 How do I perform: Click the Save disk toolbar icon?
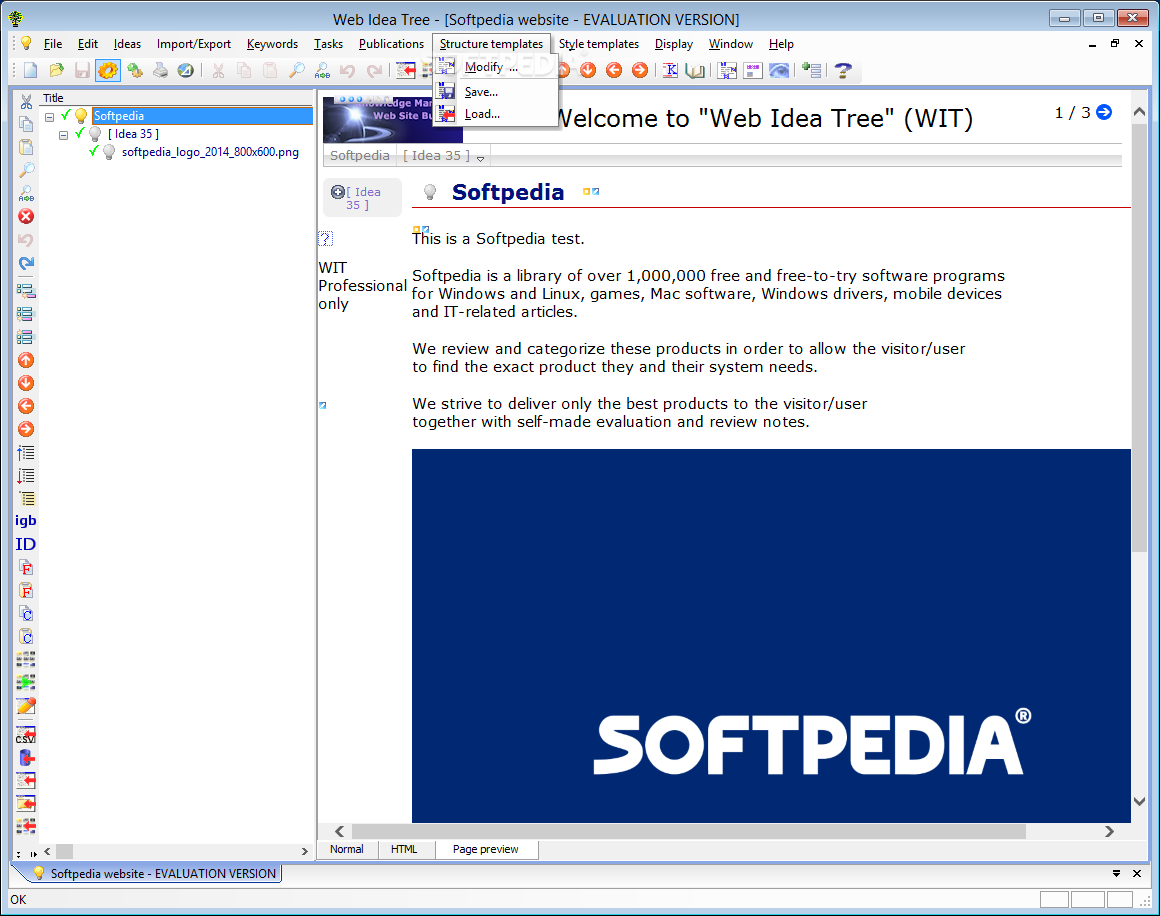pyautogui.click(x=82, y=70)
